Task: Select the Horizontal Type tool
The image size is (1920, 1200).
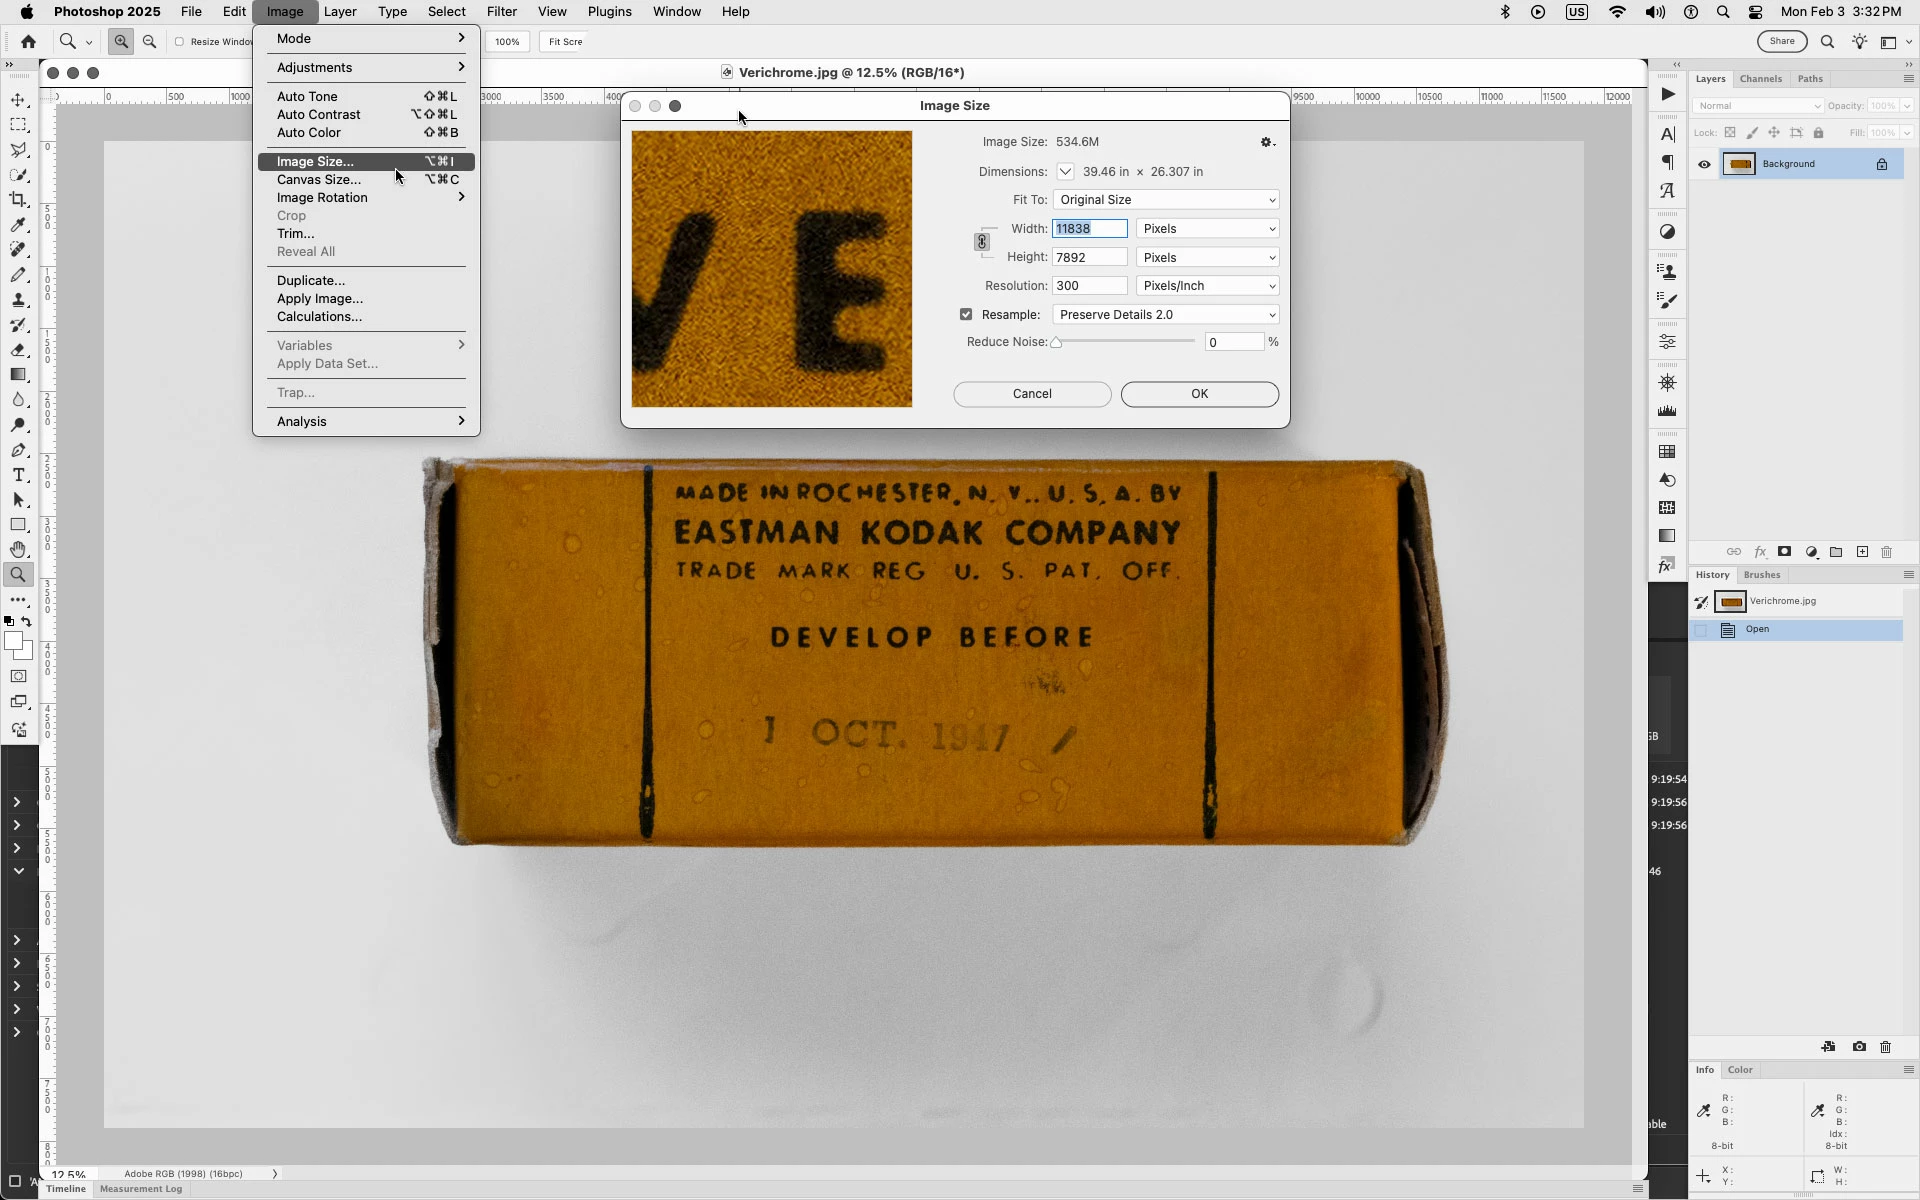Action: click(x=18, y=475)
